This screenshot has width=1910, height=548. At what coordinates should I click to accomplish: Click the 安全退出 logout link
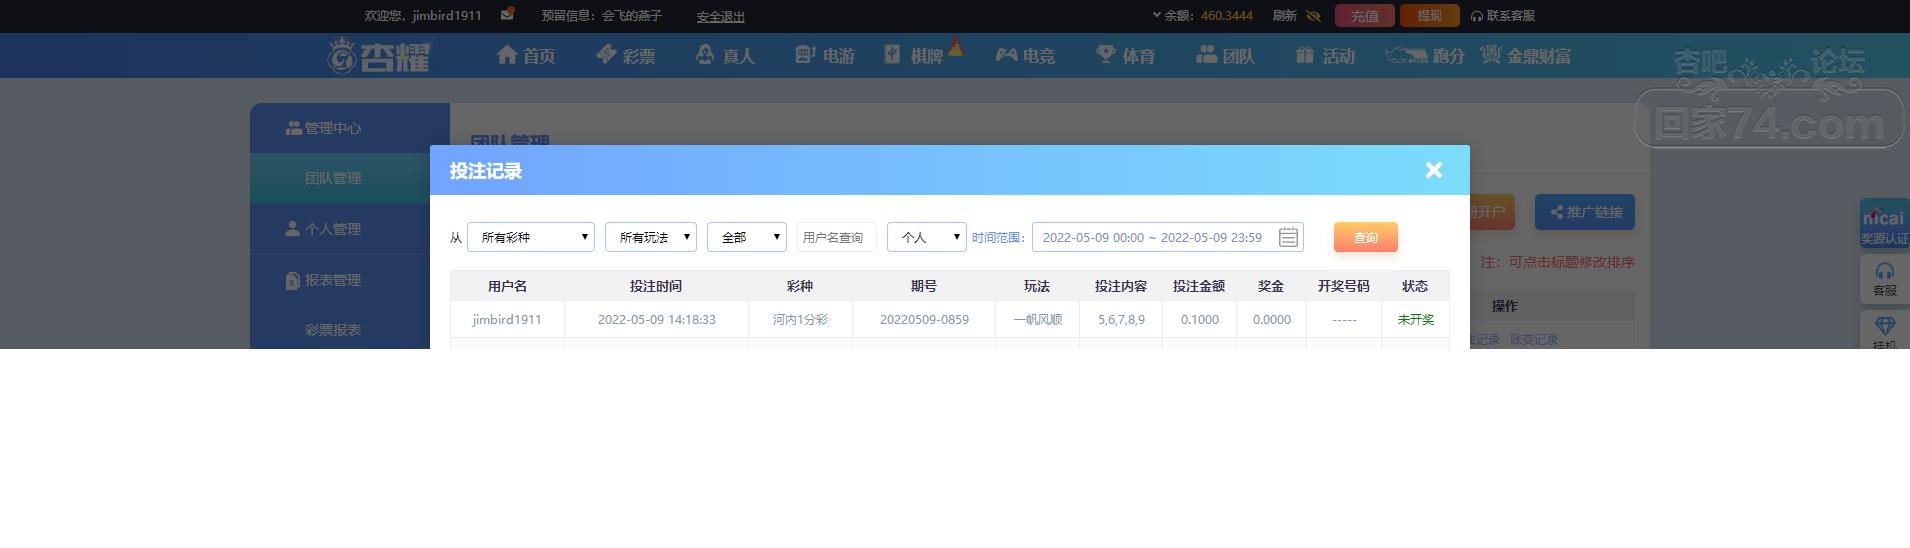(x=721, y=17)
